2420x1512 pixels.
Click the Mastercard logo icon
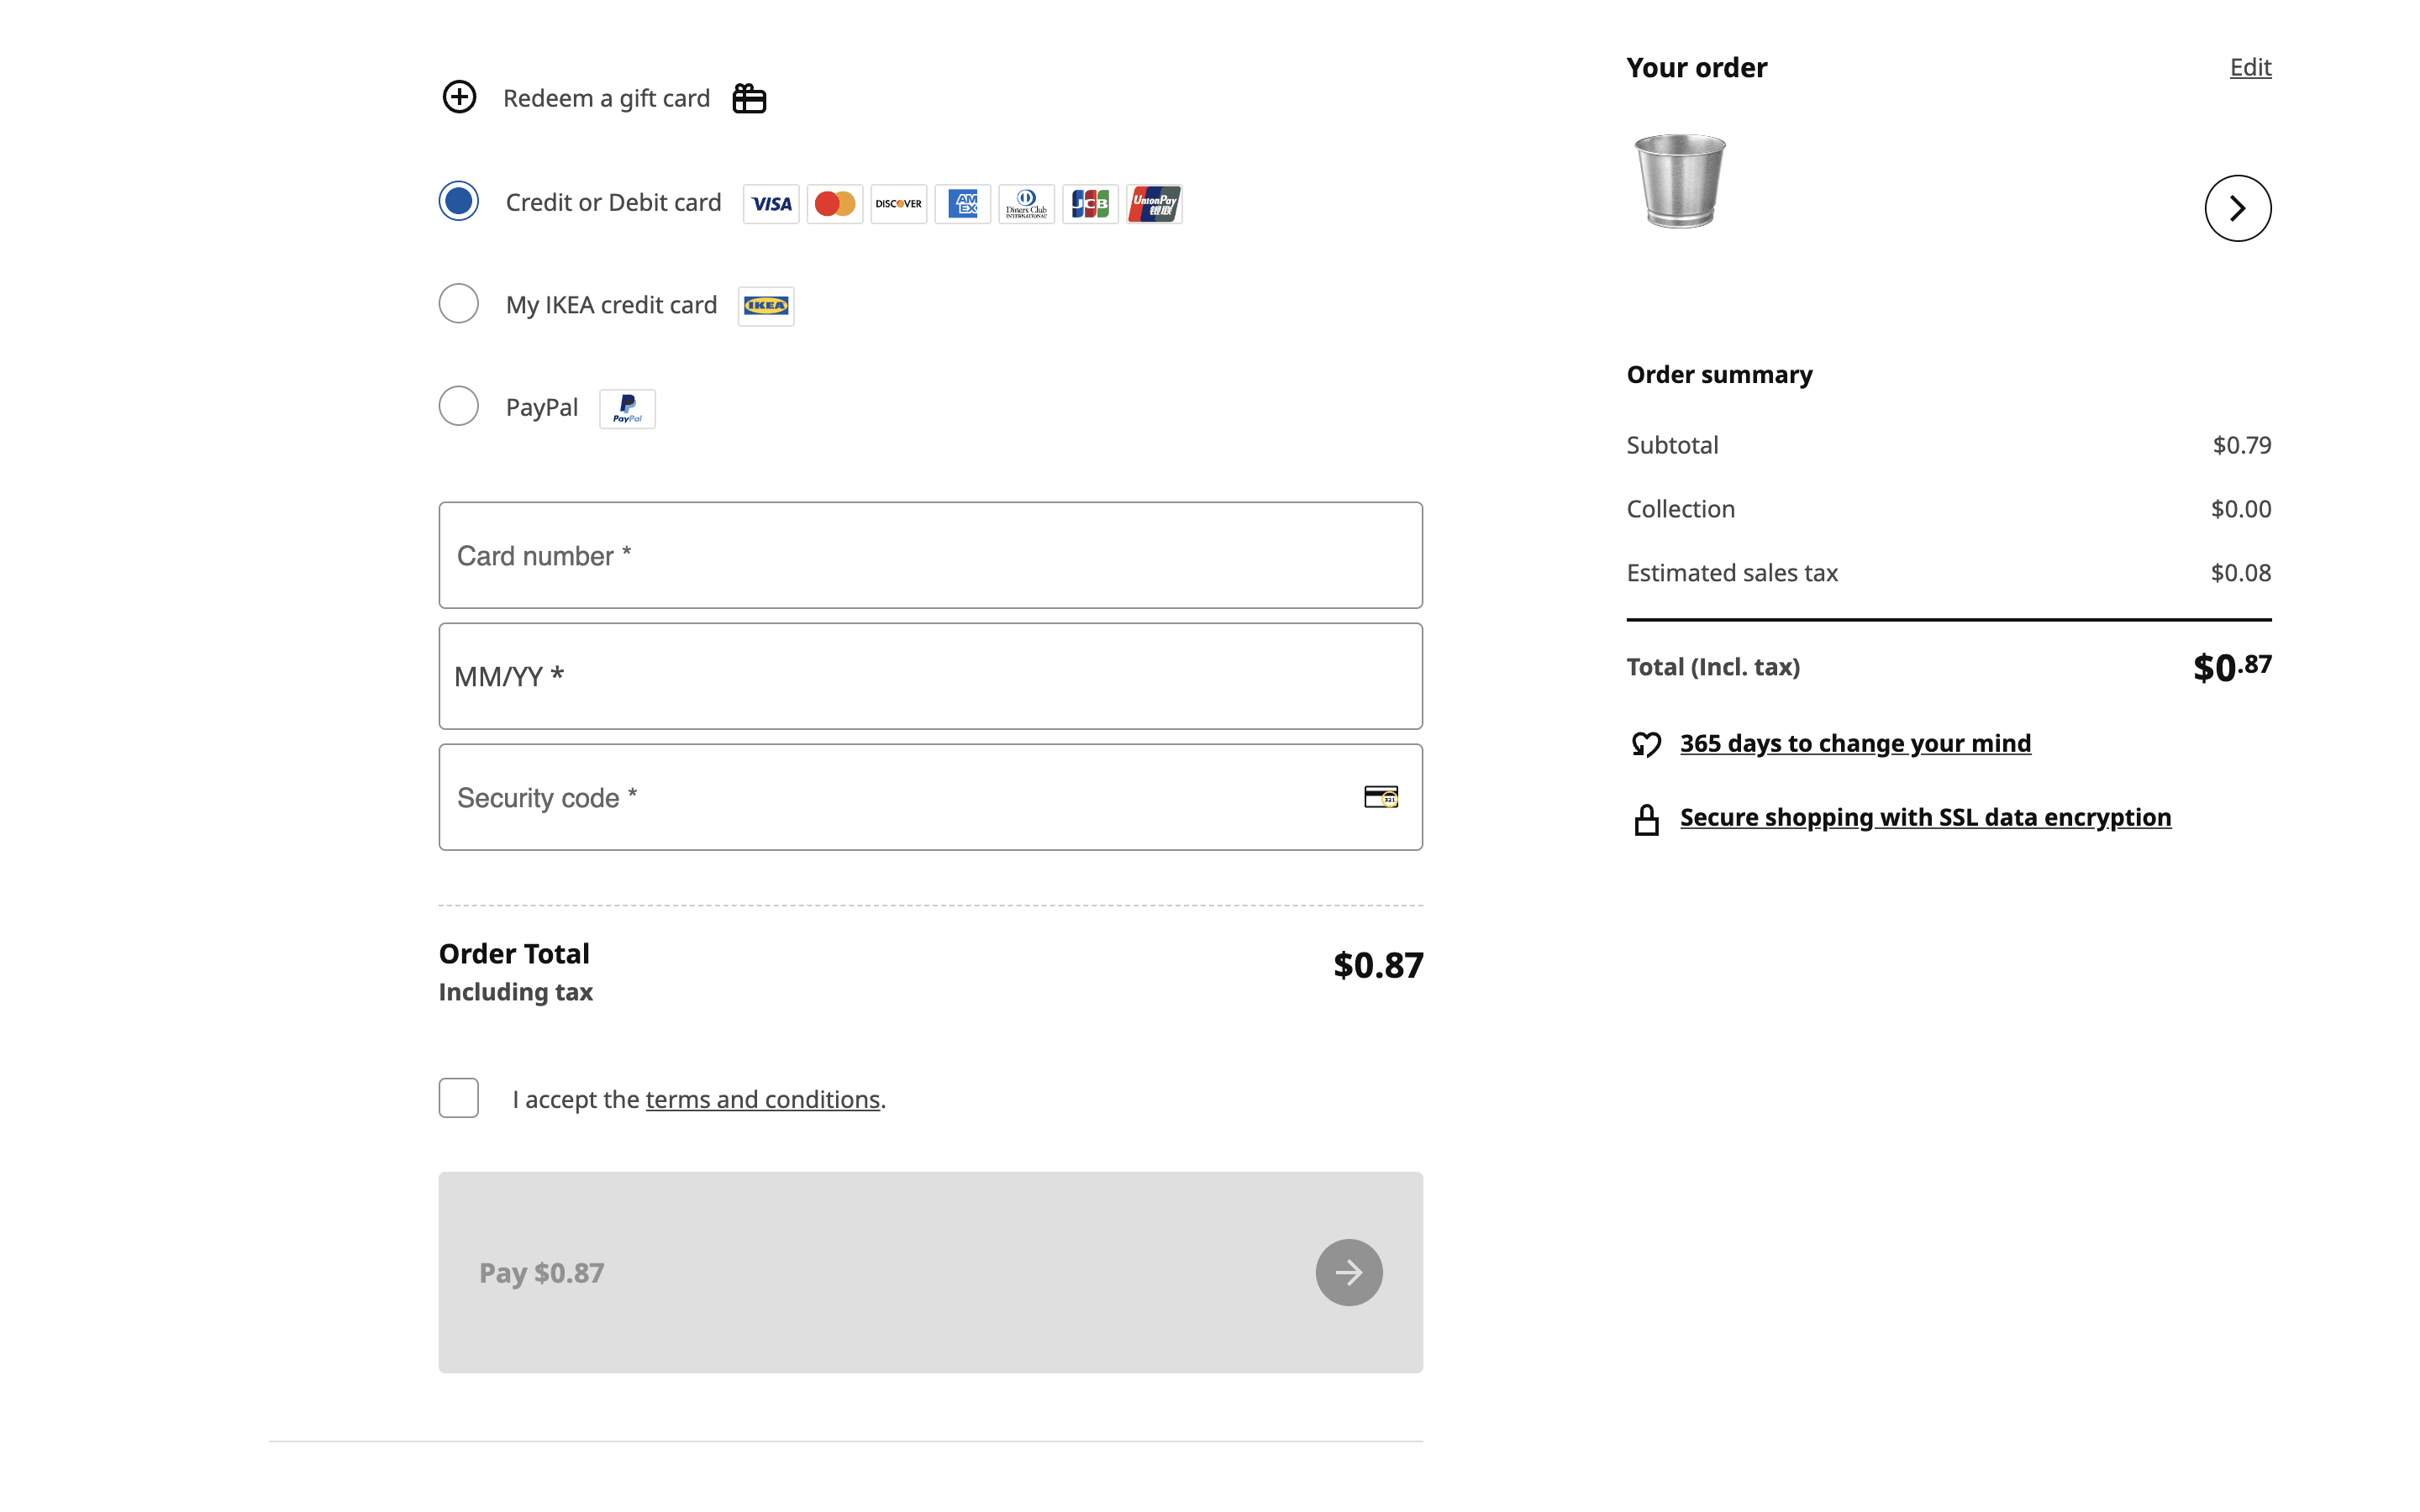coord(834,204)
